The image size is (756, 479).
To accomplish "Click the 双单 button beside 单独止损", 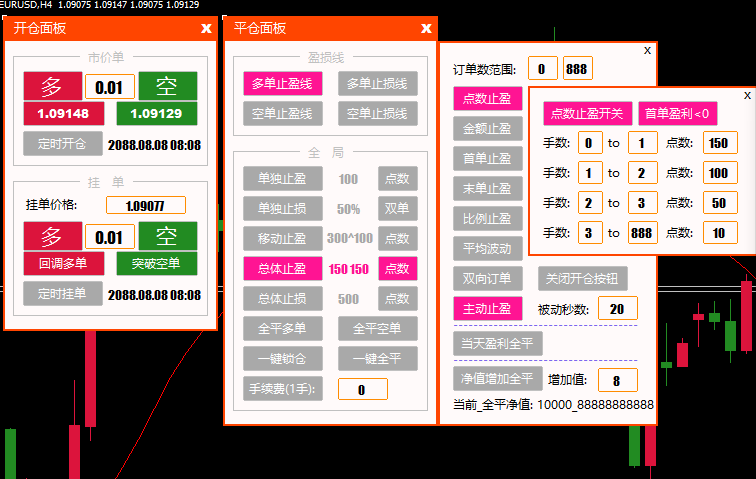I will 398,208.
